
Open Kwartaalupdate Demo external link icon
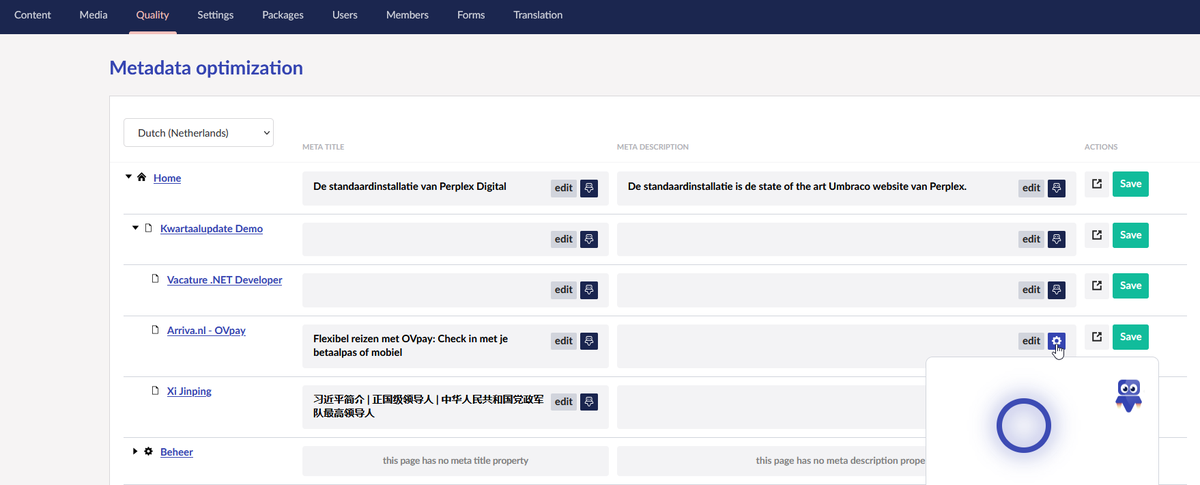point(1097,235)
